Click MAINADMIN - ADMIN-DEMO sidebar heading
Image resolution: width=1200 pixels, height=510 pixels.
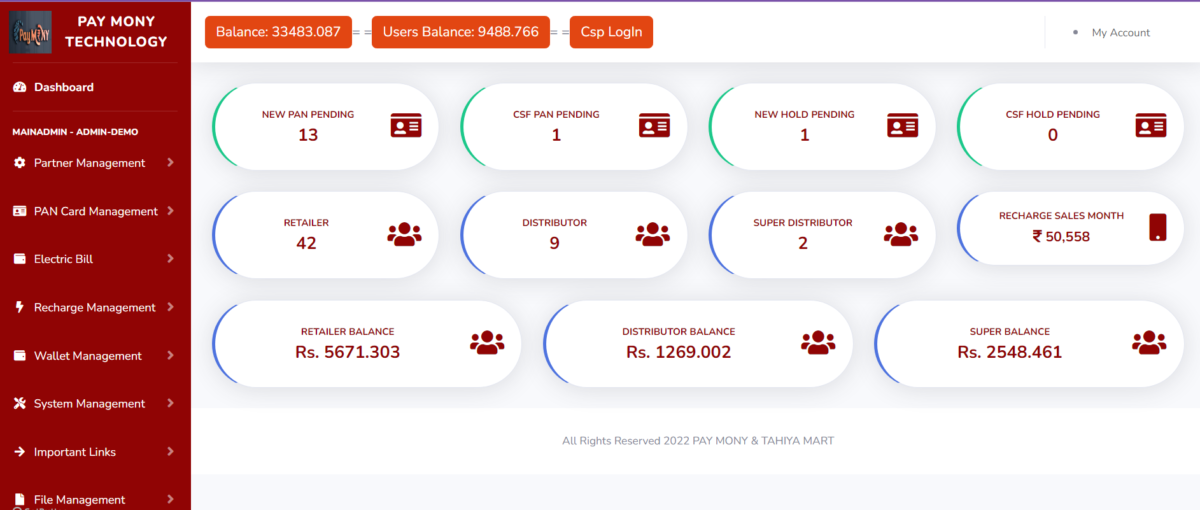[x=75, y=132]
